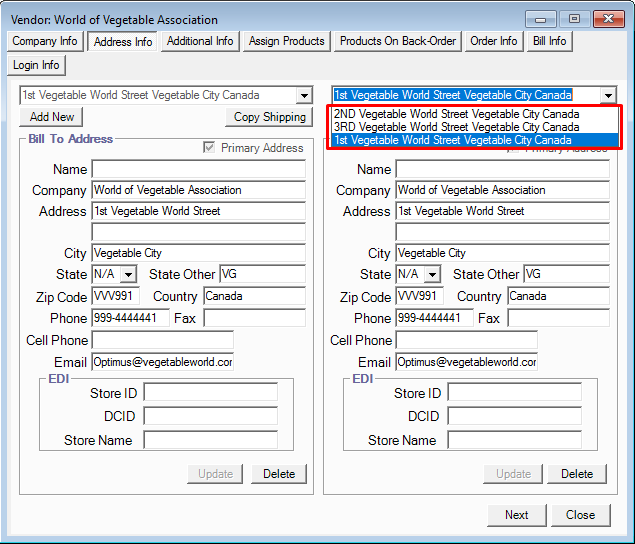
Task: Switch to the Company Info tab
Action: click(45, 41)
